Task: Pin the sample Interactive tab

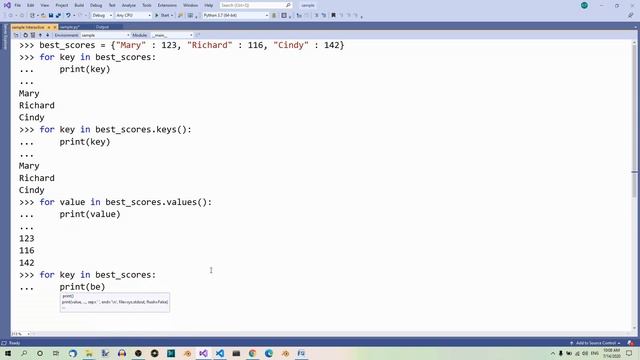Action: tap(49, 27)
